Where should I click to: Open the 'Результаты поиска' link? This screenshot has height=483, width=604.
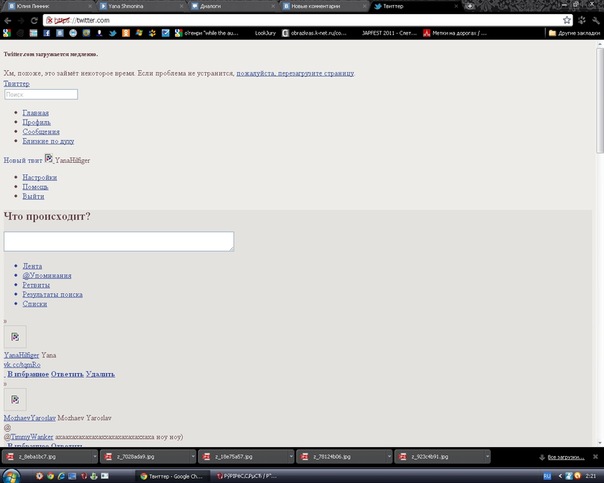52,294
